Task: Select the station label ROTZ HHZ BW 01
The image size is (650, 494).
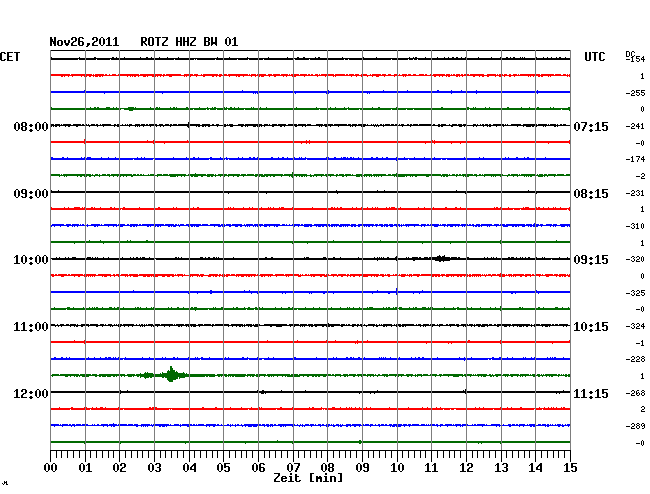Action: 189,42
